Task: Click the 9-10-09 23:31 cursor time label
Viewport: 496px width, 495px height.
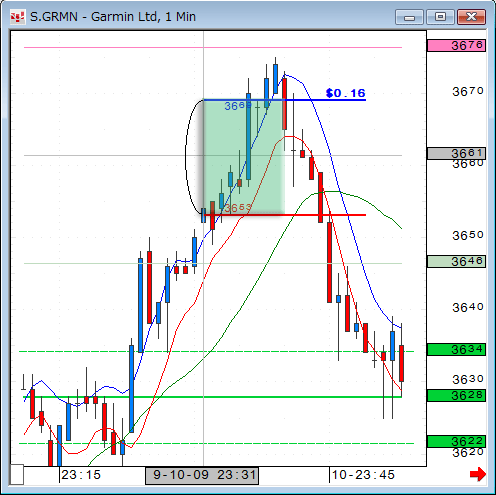Action: click(x=202, y=475)
